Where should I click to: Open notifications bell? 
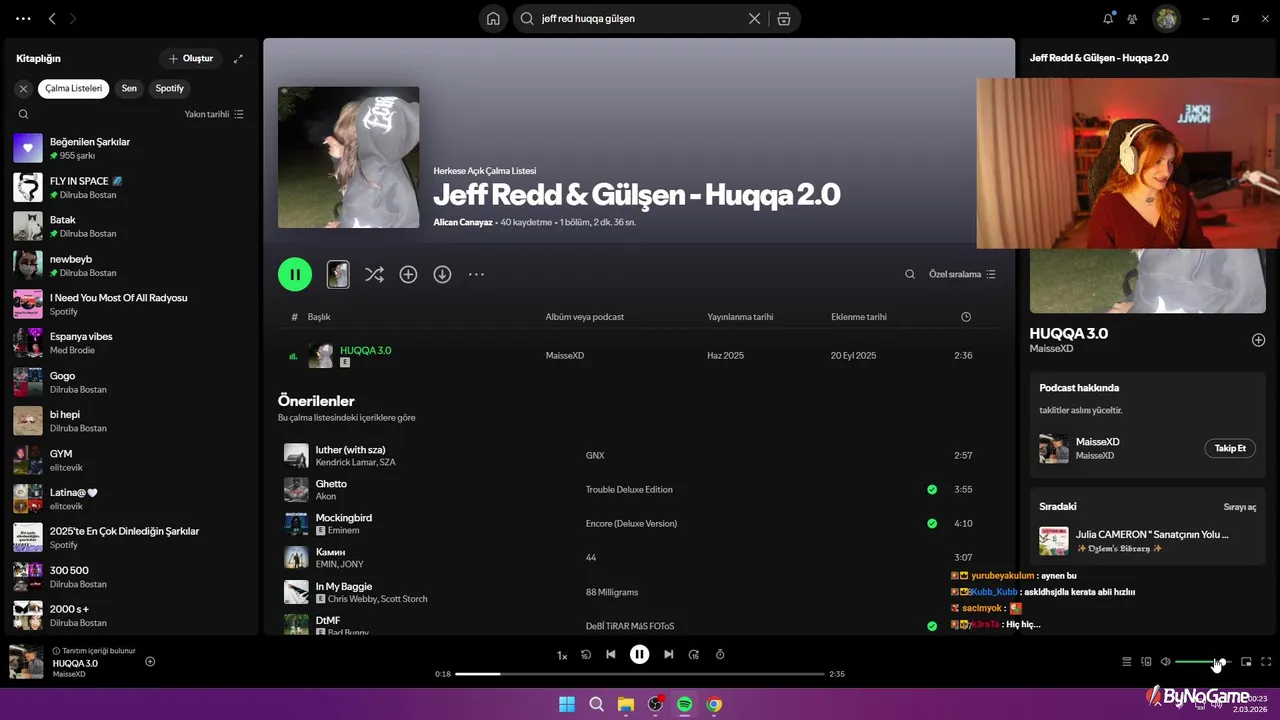coord(1108,18)
